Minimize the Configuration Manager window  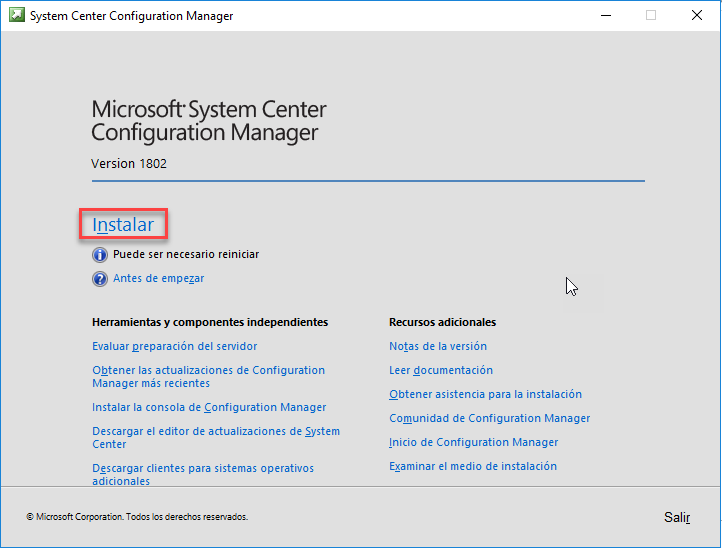[606, 15]
